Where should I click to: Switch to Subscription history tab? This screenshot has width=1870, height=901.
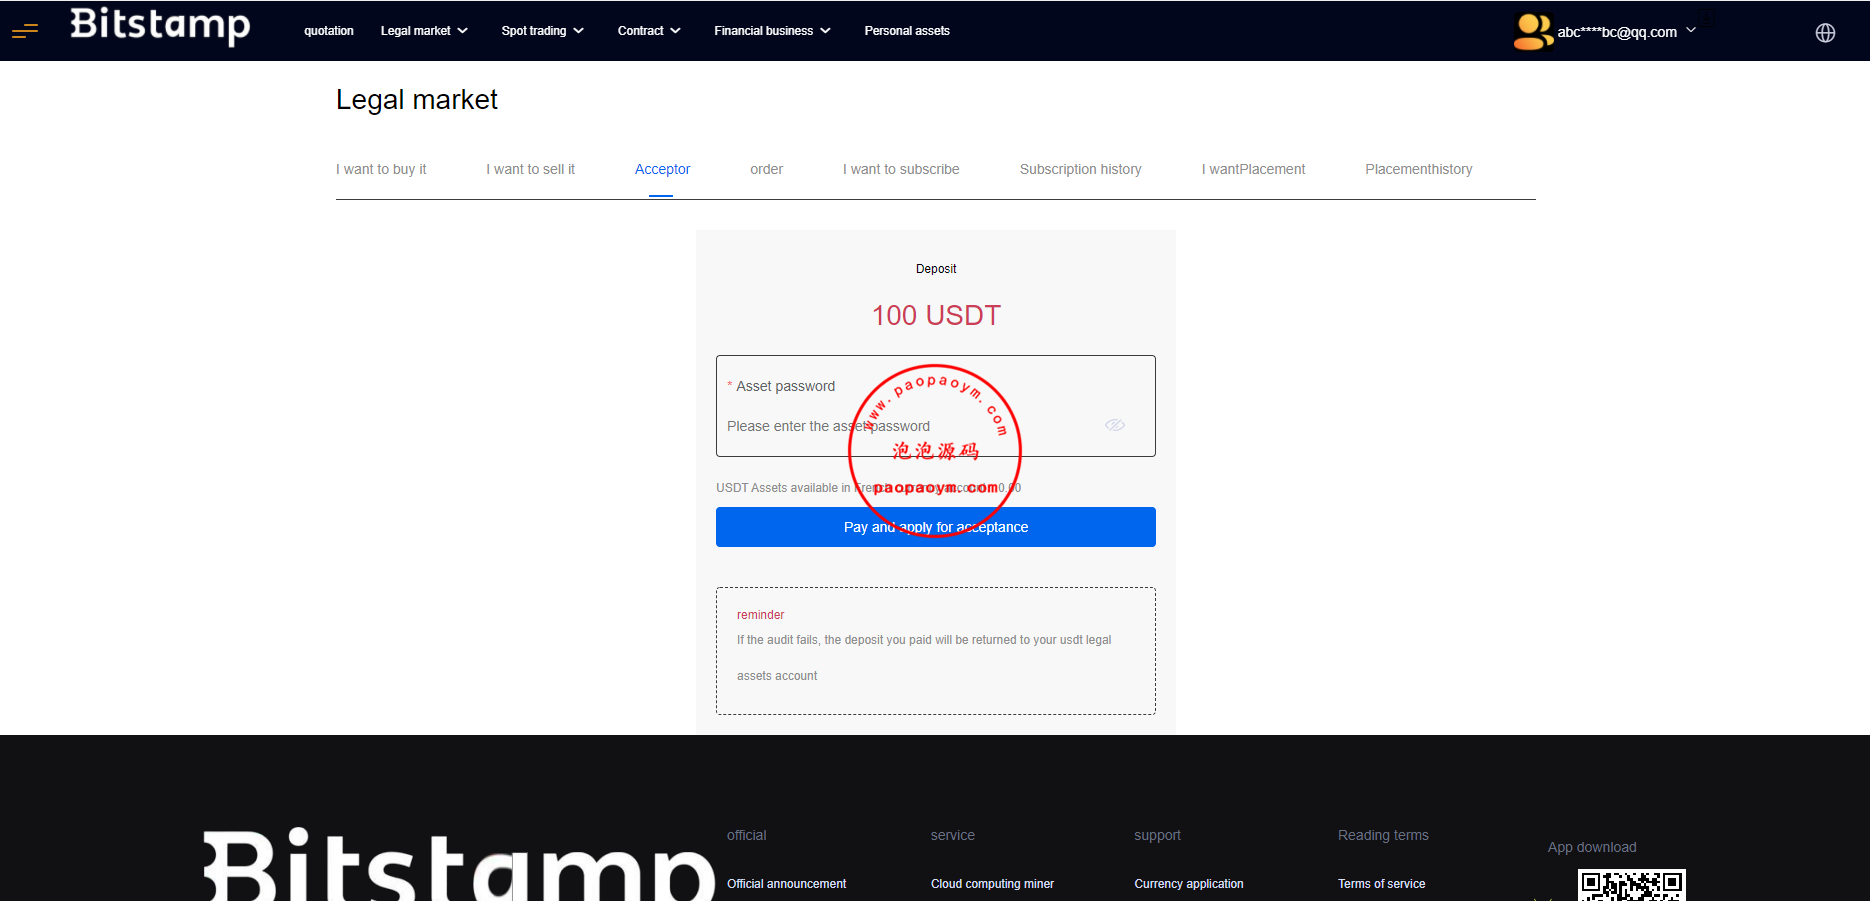coord(1080,169)
